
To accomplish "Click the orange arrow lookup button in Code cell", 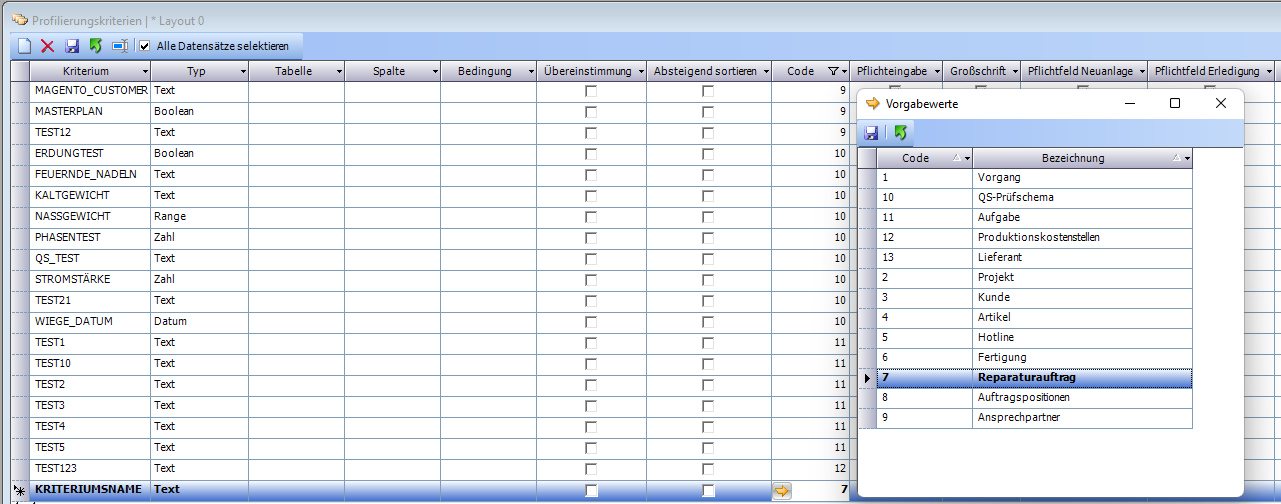I will [782, 490].
